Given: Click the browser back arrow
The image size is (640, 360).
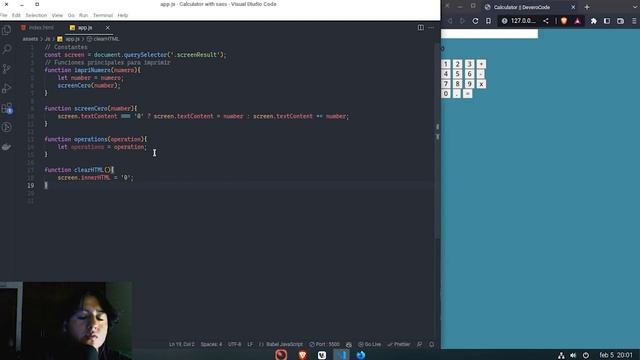Looking at the screenshot, I should tap(450, 21).
